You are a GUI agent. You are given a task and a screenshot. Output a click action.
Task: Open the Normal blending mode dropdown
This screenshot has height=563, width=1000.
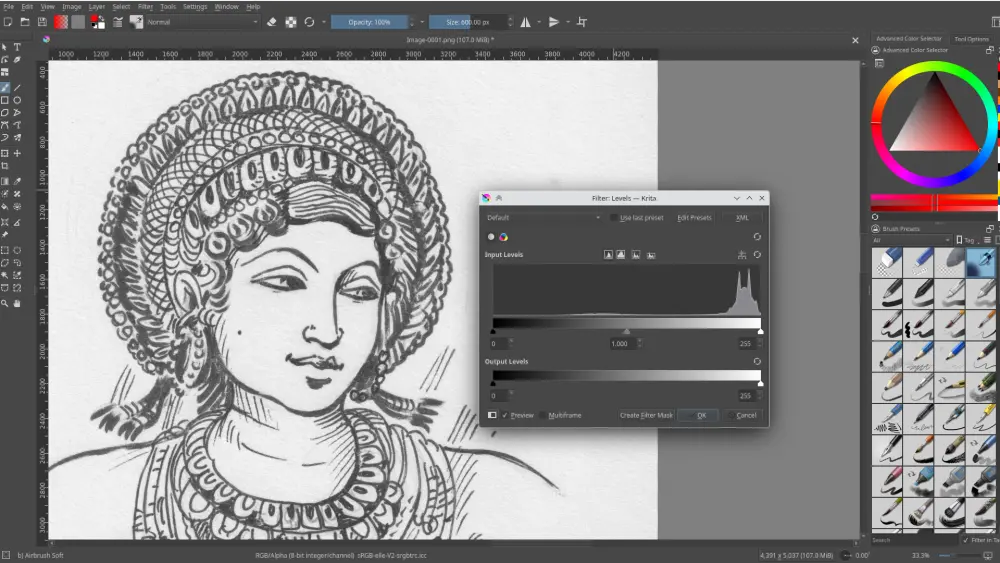pyautogui.click(x=202, y=22)
